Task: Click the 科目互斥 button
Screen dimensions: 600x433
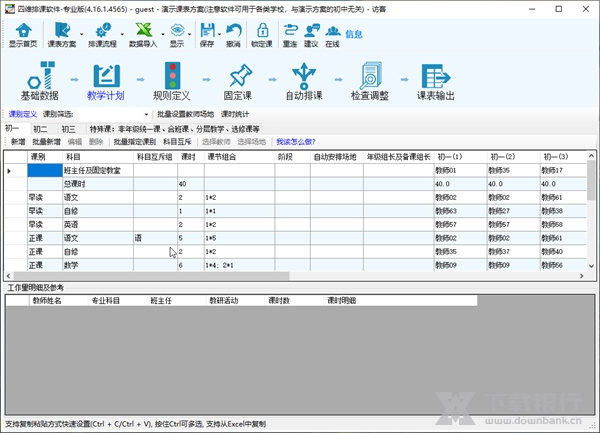Action: point(176,142)
